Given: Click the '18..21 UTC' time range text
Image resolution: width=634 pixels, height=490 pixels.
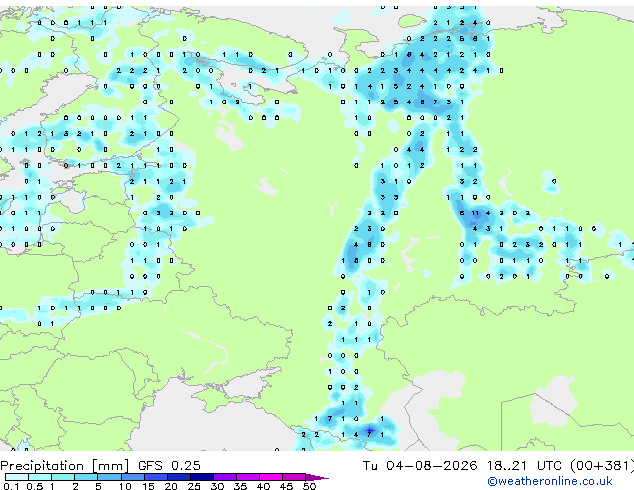Looking at the screenshot, I should coord(524,466).
